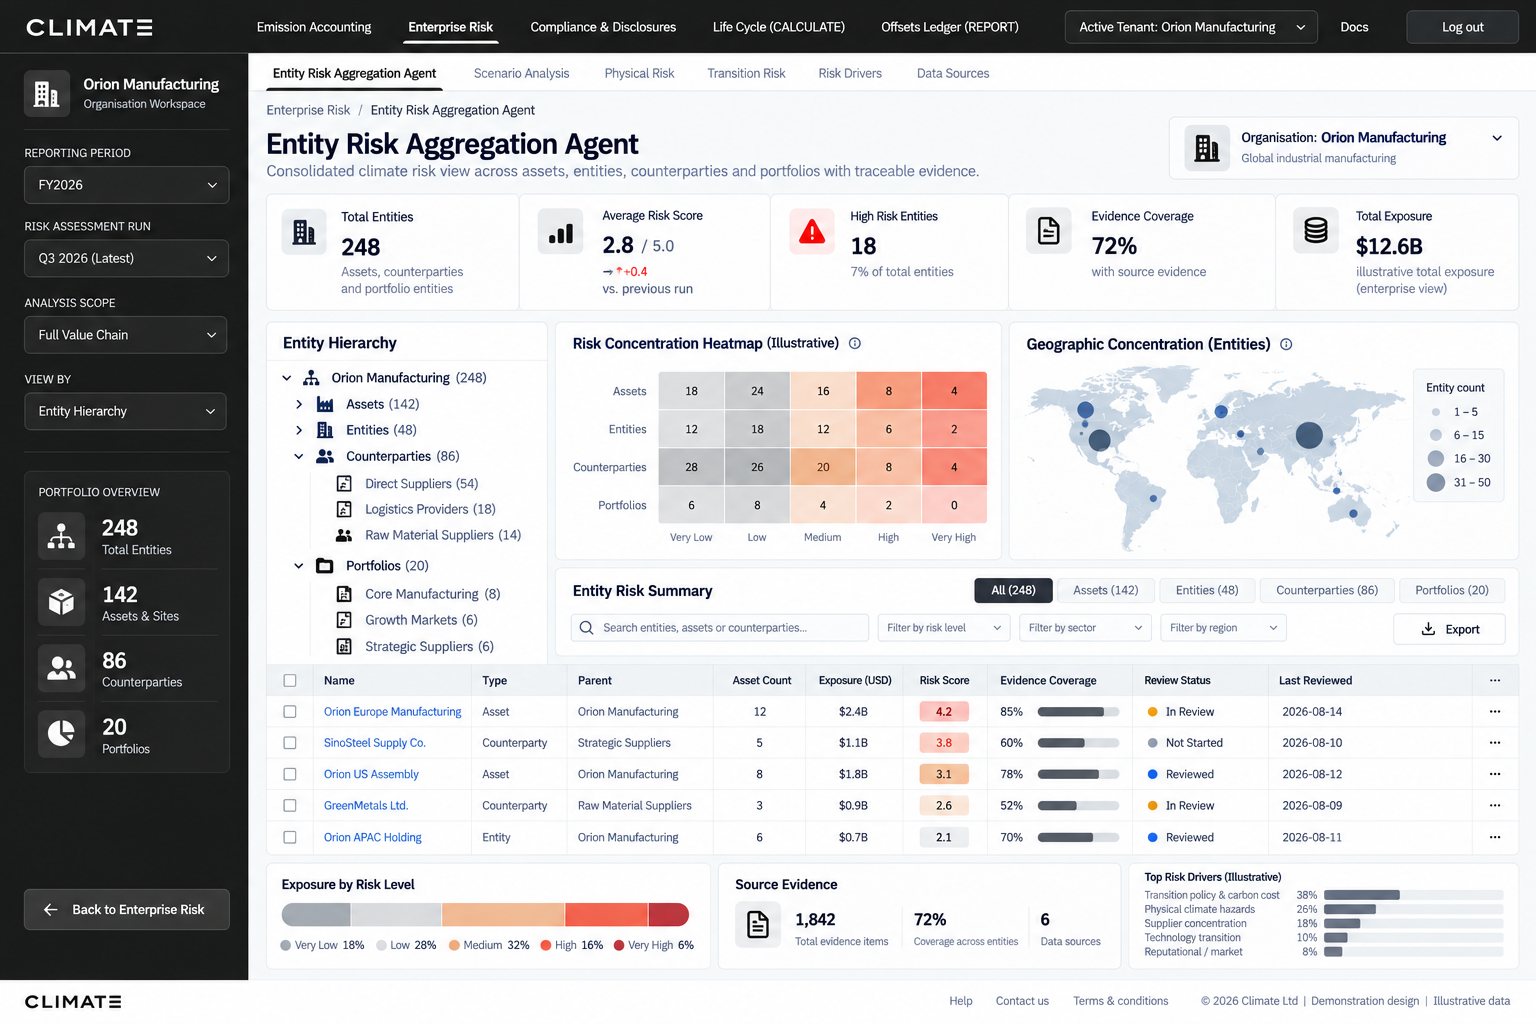The height and width of the screenshot is (1024, 1536).
Task: Check the GreenMetals Ltd. row checkbox
Action: tap(290, 805)
